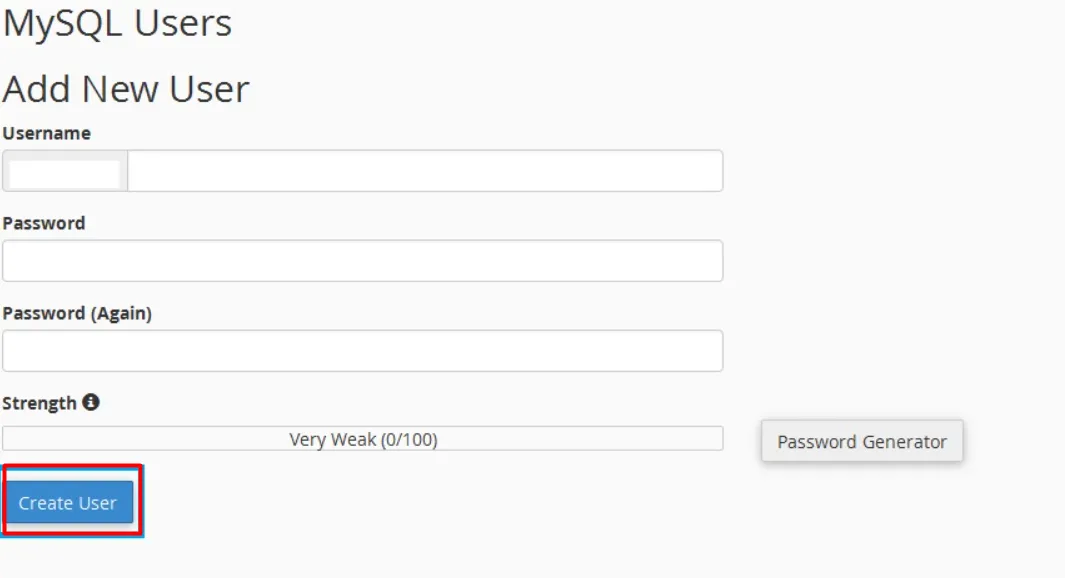Screen dimensions: 1065x578
Task: Submit the new MySQL user form
Action: (69, 503)
